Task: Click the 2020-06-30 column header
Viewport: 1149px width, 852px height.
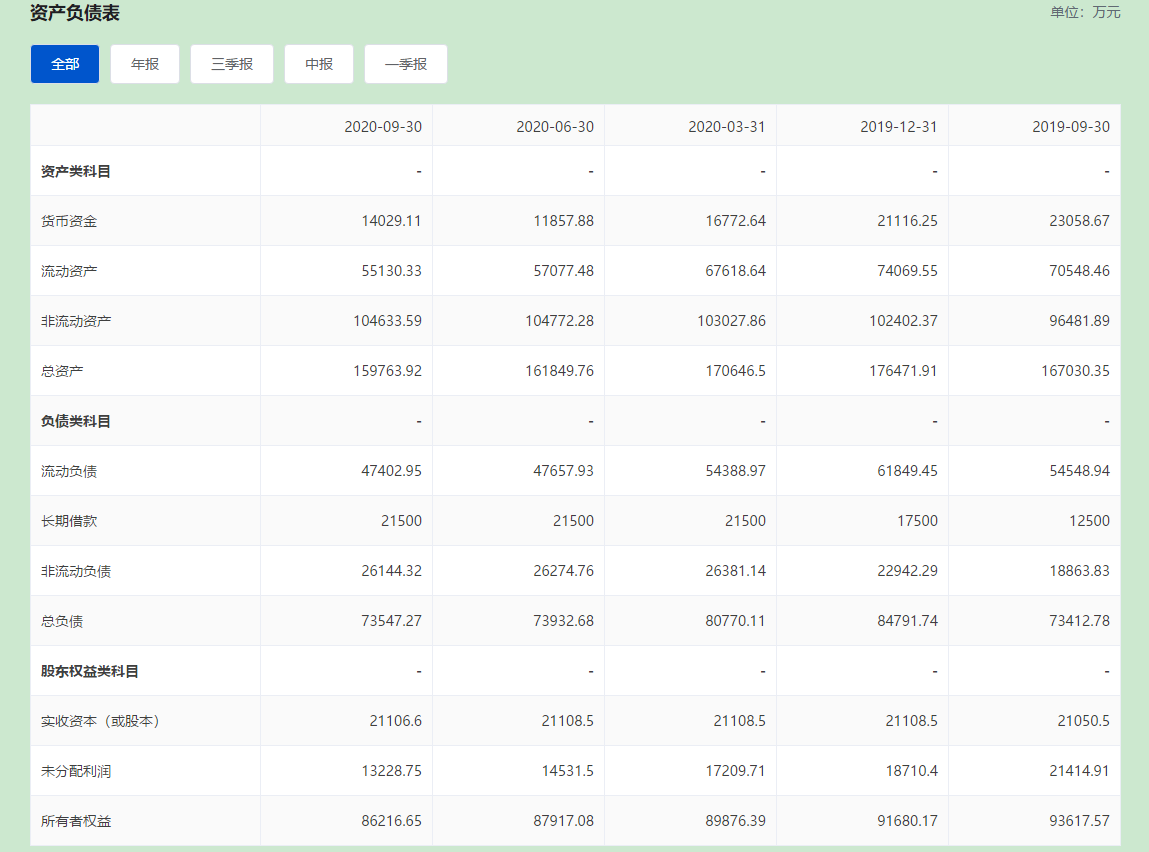Action: point(554,127)
